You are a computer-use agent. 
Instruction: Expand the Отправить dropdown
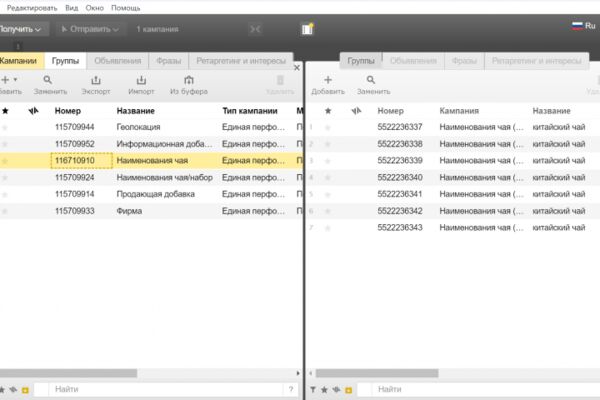90,29
